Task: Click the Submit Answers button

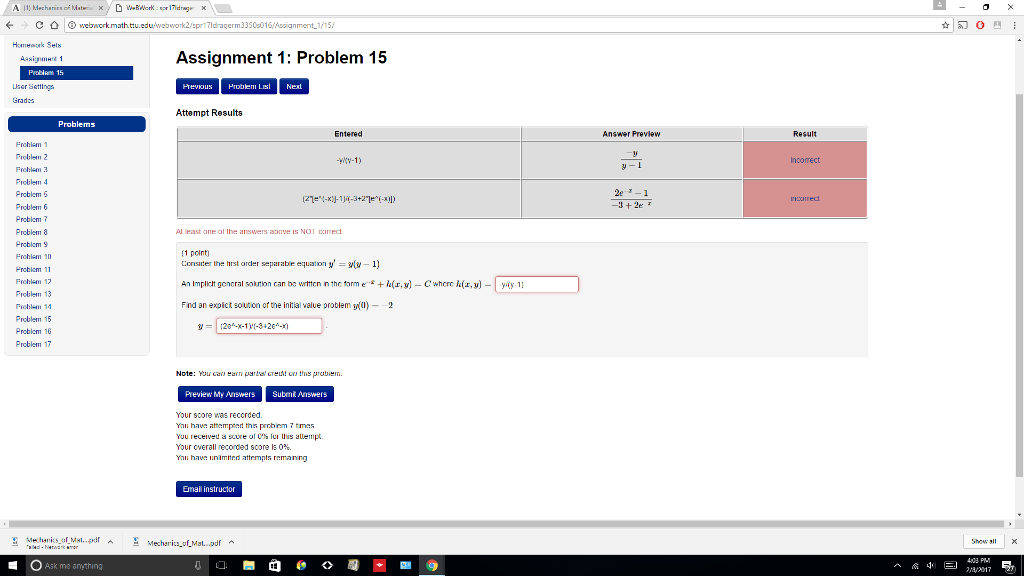Action: 299,394
